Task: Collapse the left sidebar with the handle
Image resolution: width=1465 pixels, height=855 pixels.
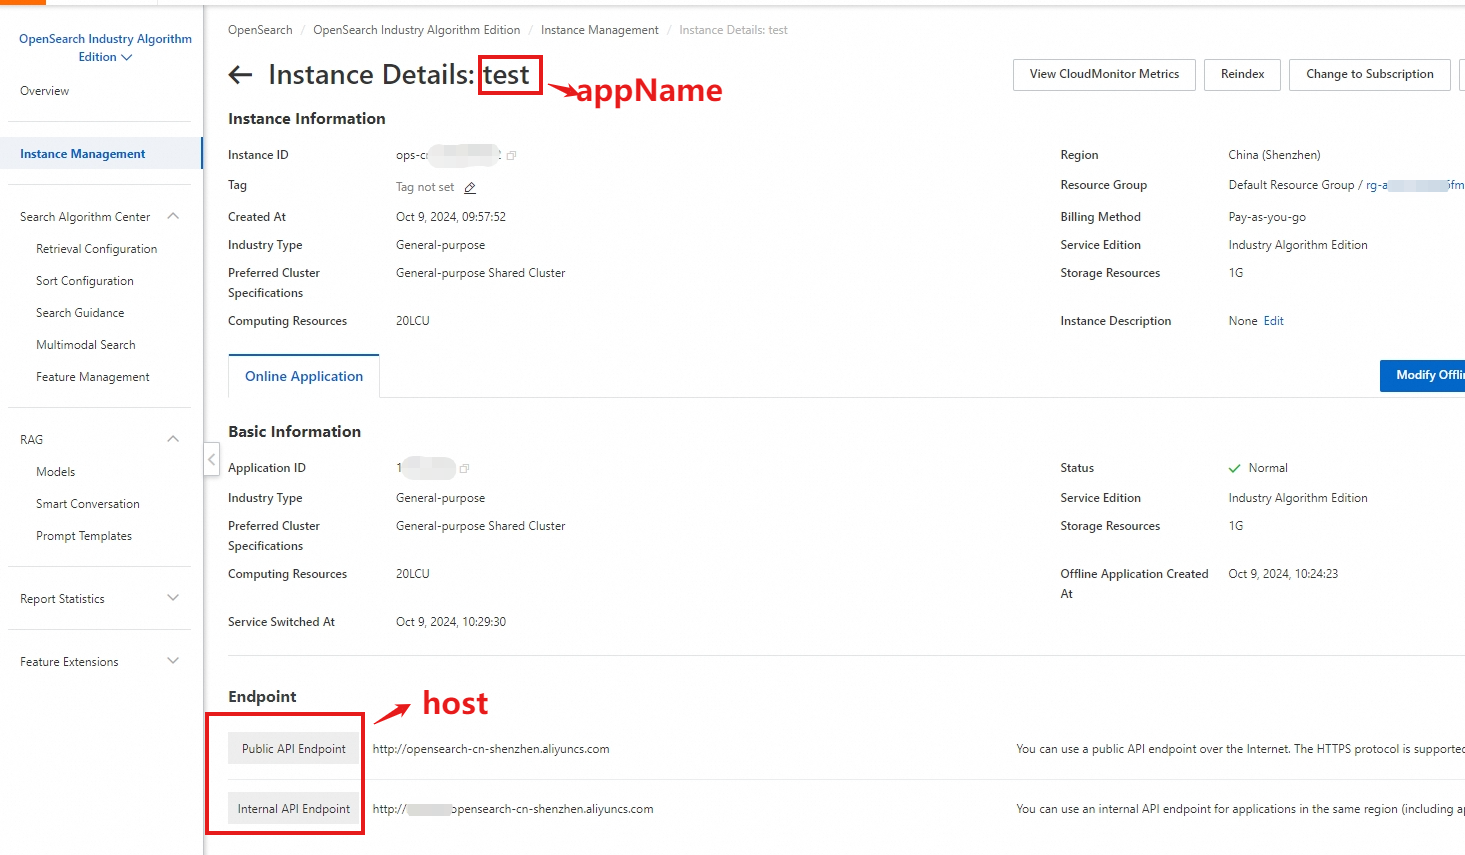Action: (211, 459)
